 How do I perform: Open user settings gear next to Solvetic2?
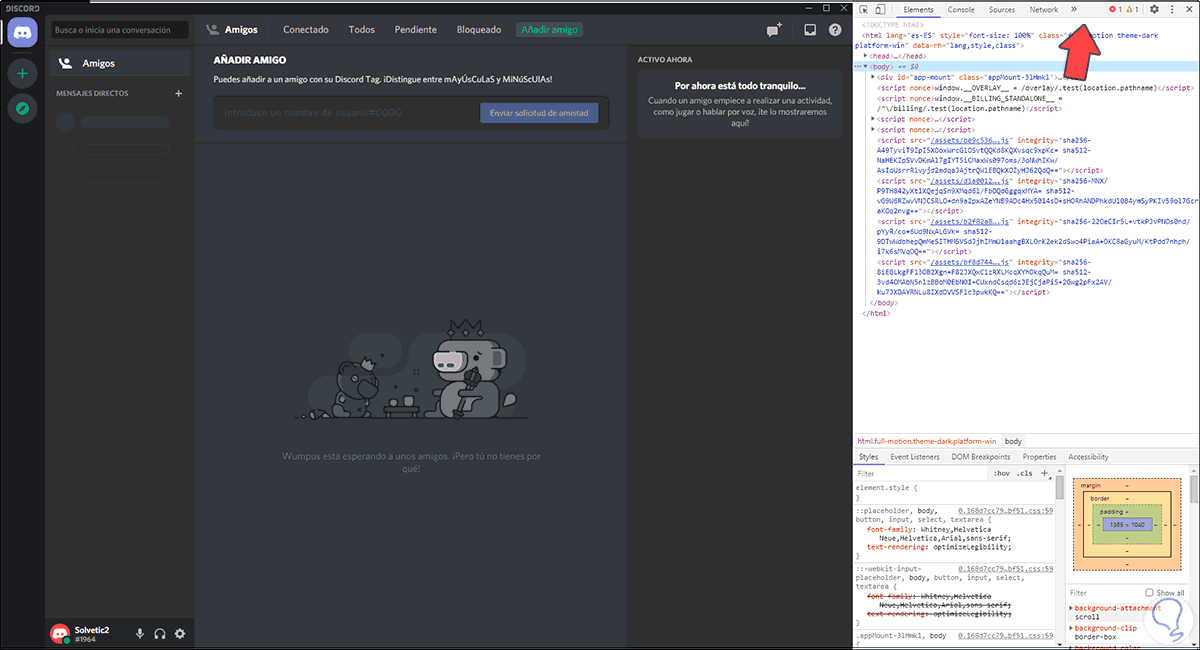[x=180, y=634]
